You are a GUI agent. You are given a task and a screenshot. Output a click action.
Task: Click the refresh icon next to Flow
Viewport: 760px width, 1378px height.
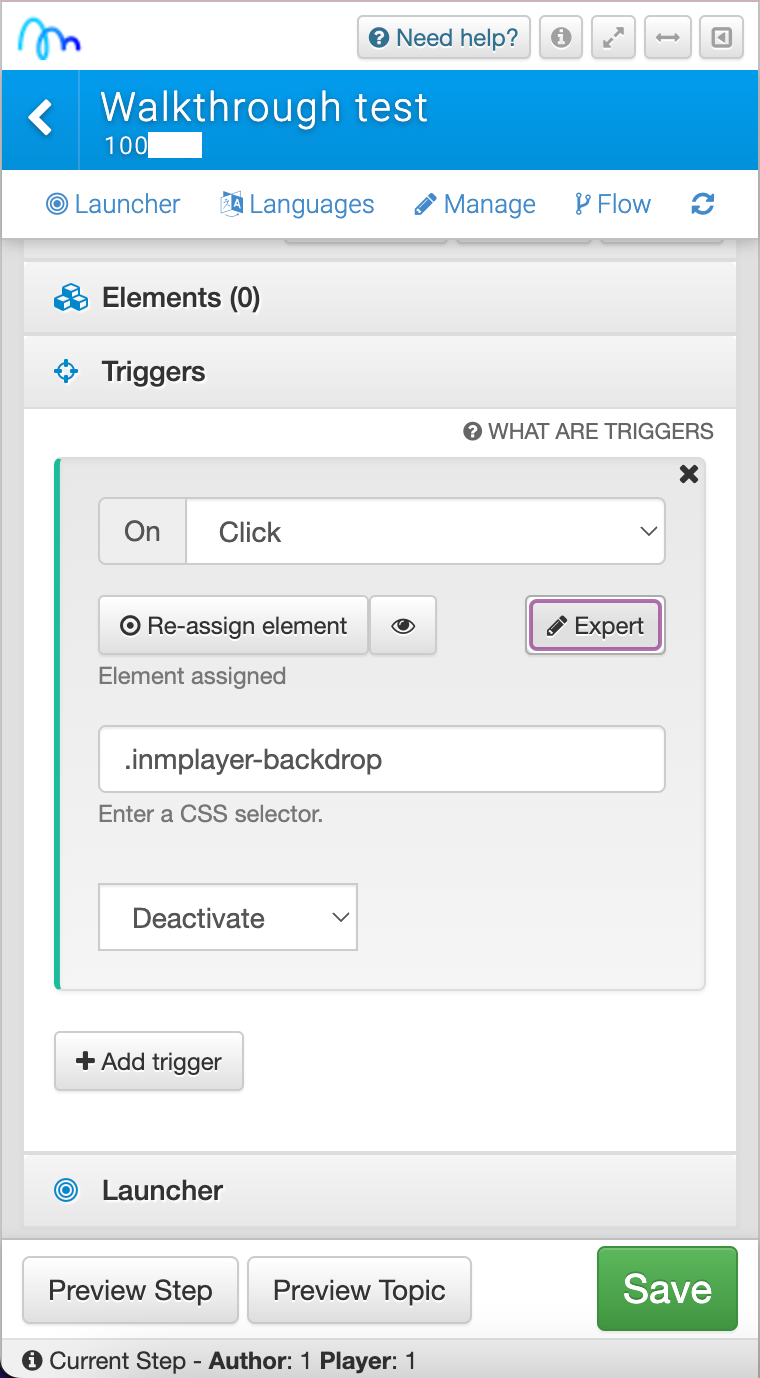(x=703, y=204)
